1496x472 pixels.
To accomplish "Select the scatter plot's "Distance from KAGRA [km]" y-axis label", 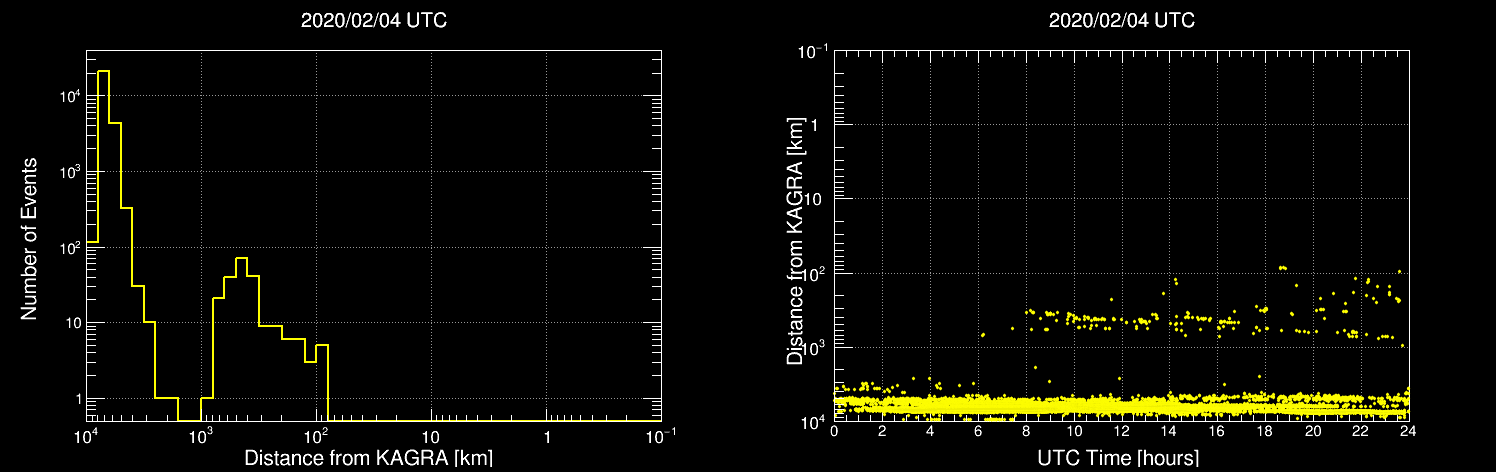I will pyautogui.click(x=795, y=239).
